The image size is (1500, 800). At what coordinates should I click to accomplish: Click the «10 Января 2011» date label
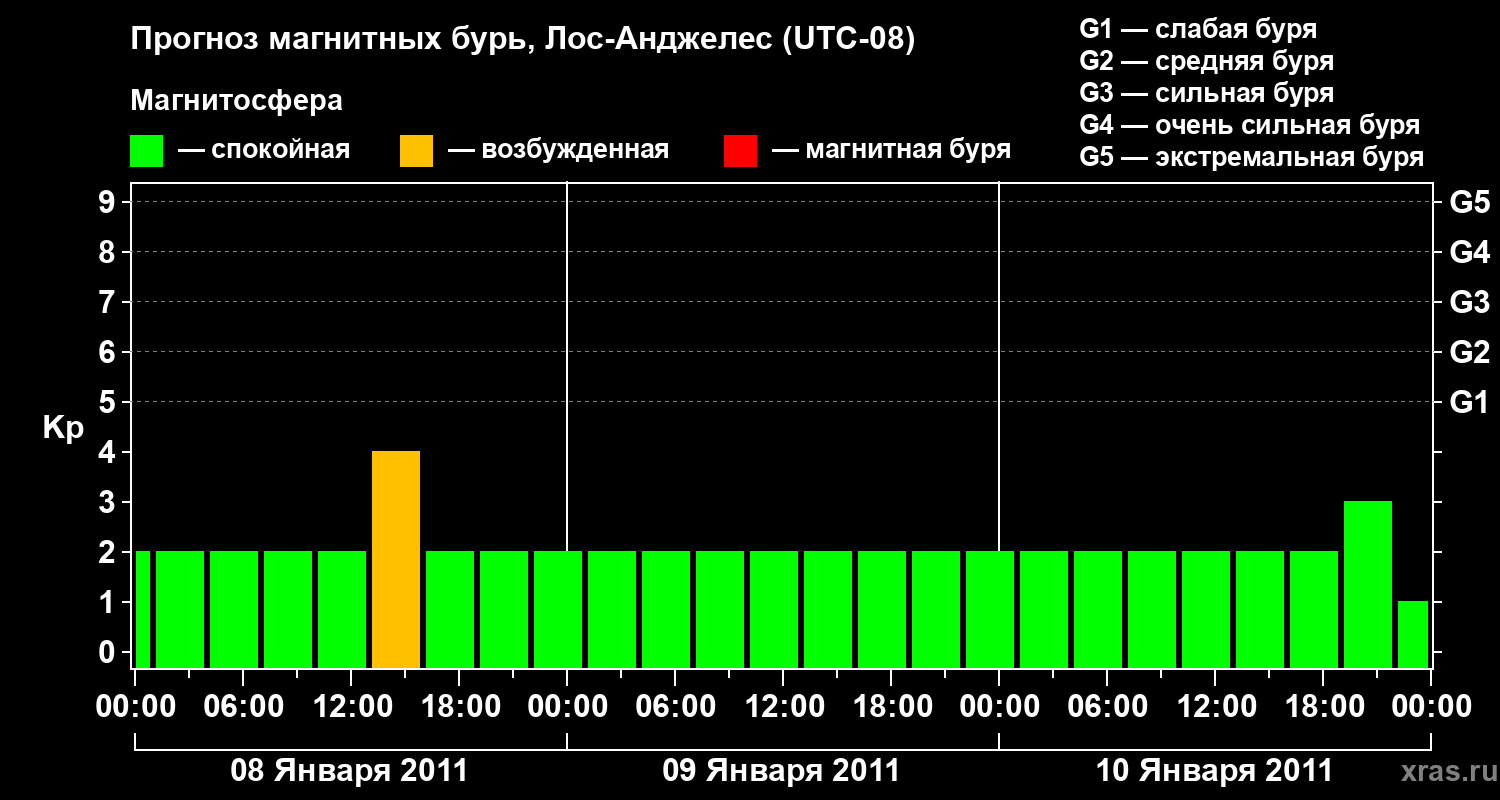pos(1215,771)
